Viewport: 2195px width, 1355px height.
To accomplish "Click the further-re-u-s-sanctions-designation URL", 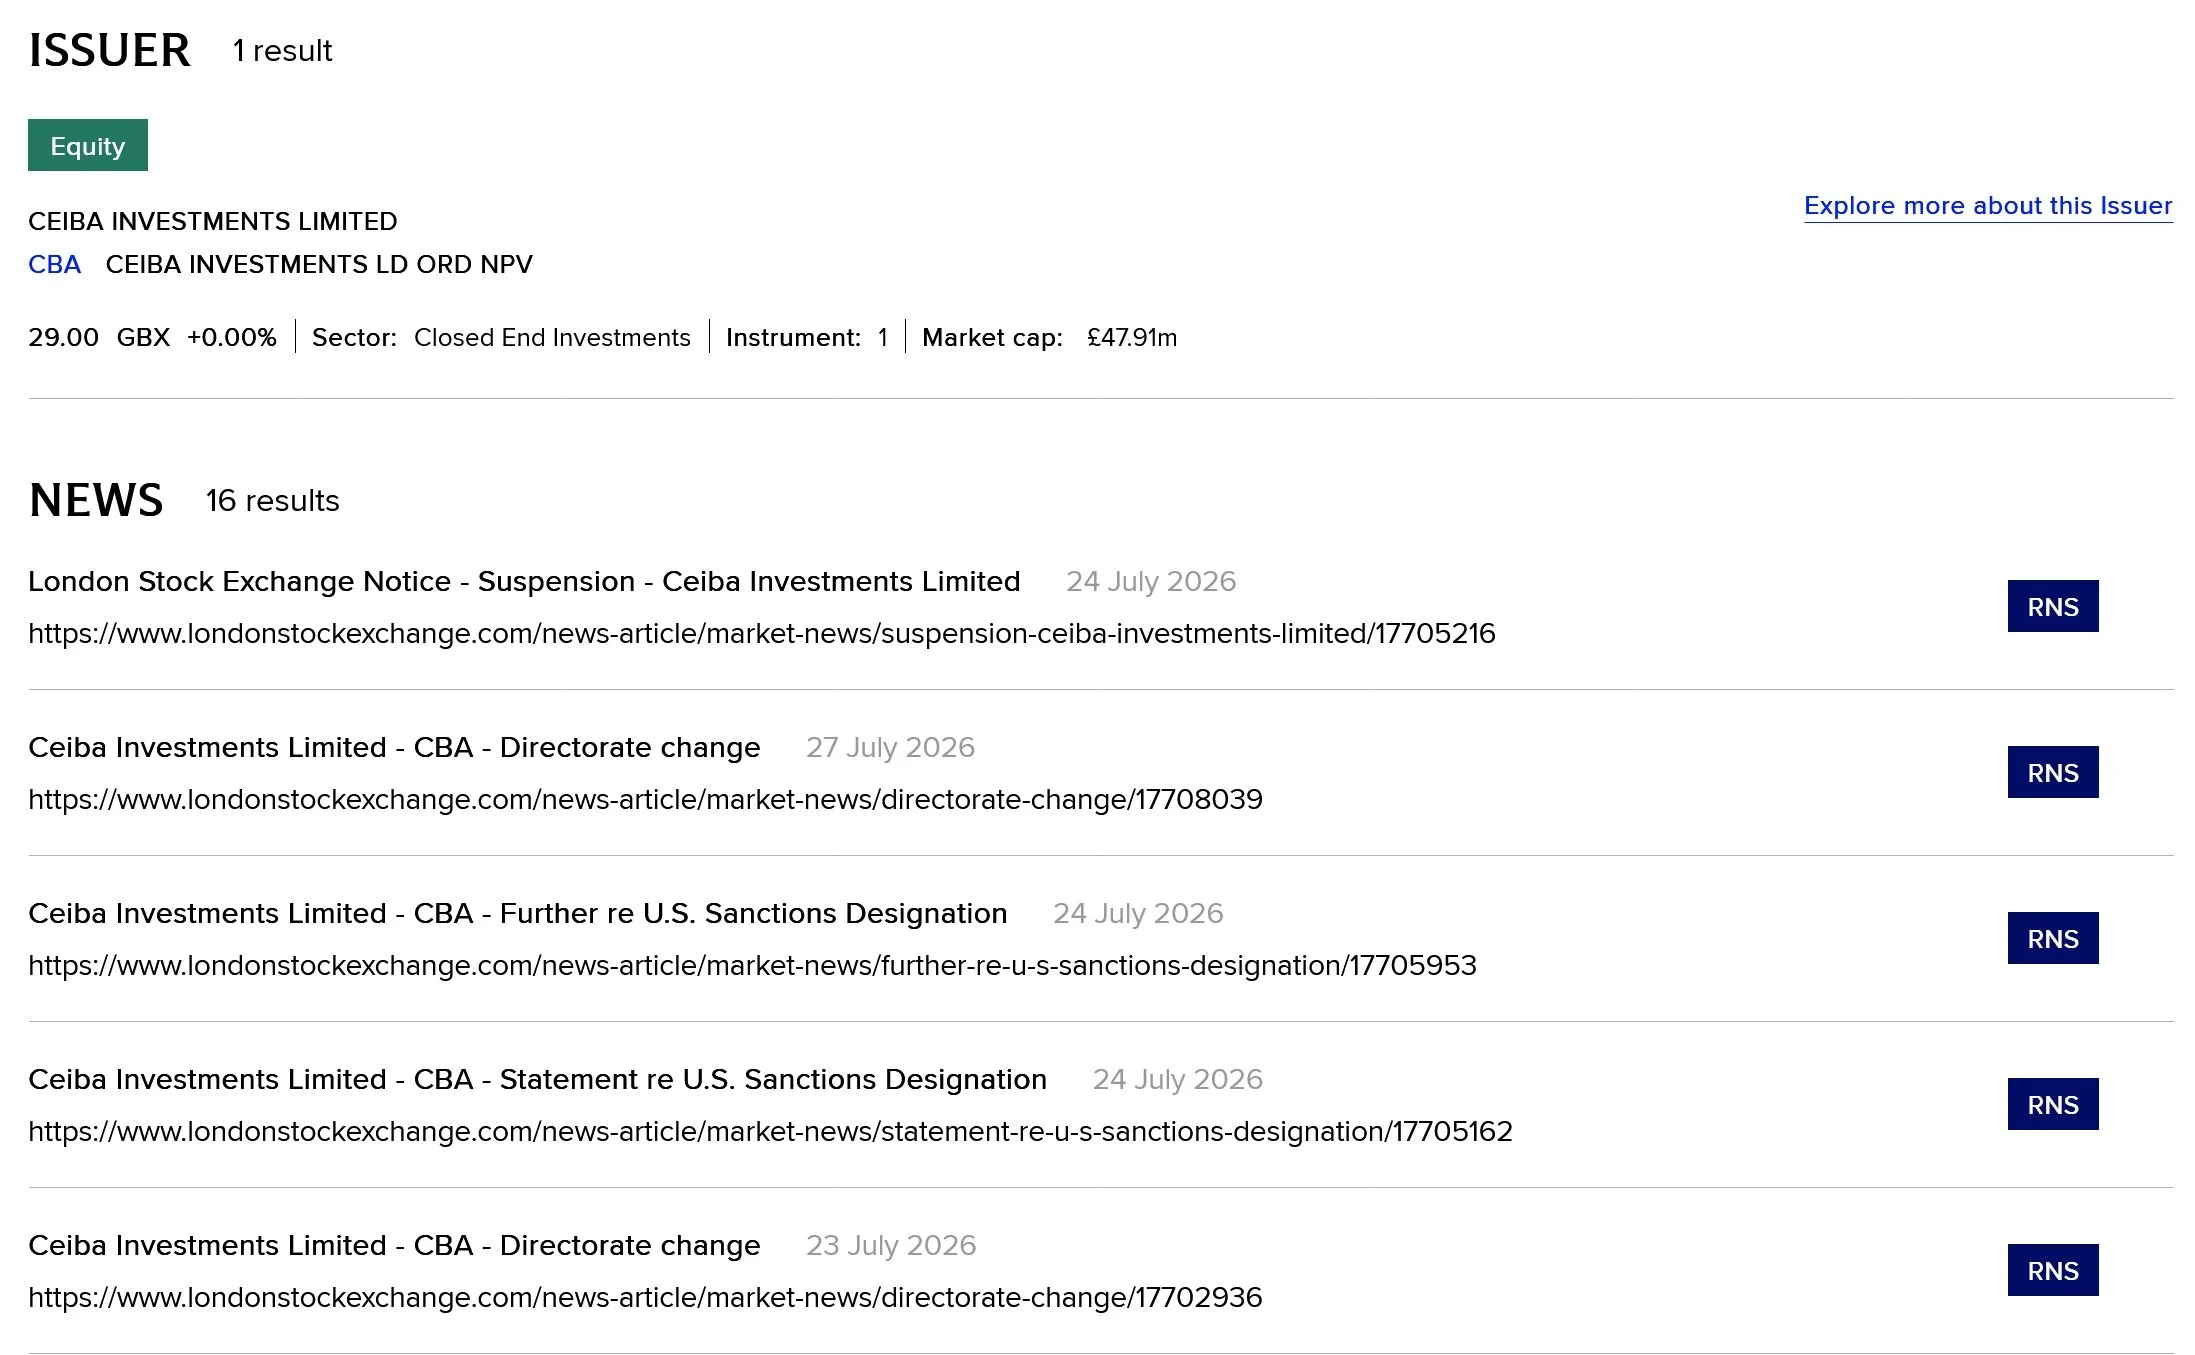I will [x=752, y=965].
